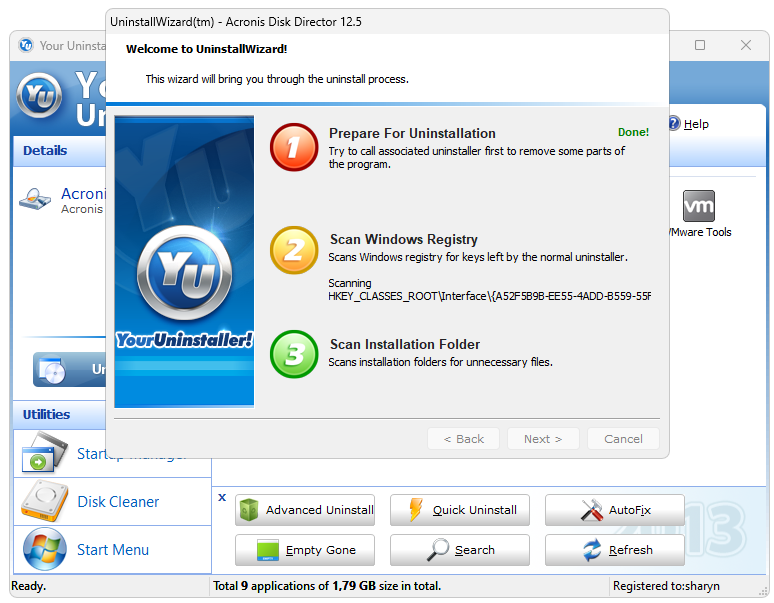Click the Registered to:sharyn status text
Screen dimensions: 774x603
tap(666, 586)
